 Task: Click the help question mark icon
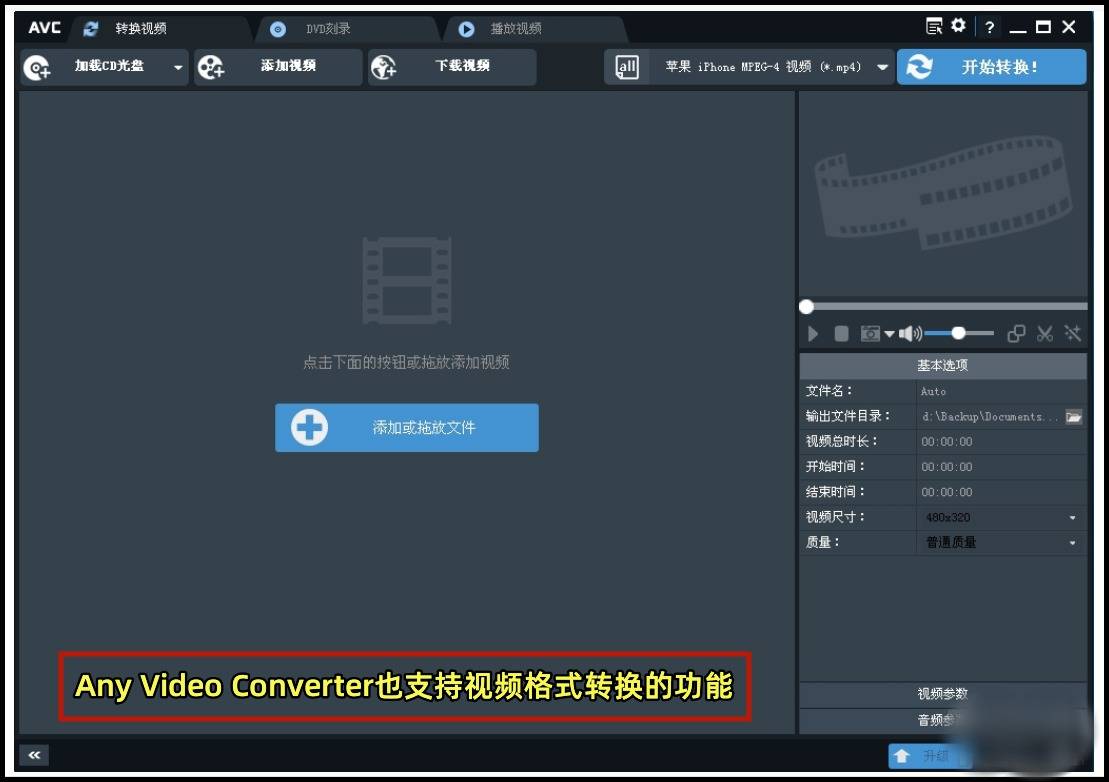click(x=989, y=28)
